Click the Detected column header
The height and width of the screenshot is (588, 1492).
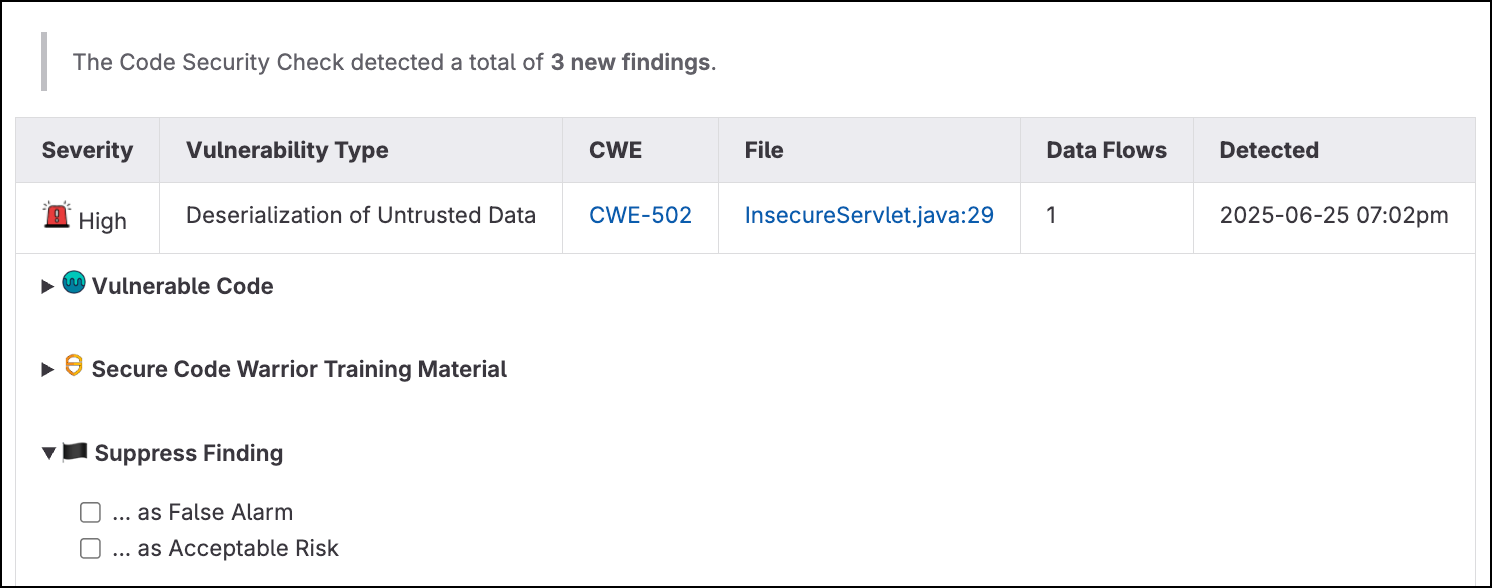1269,150
